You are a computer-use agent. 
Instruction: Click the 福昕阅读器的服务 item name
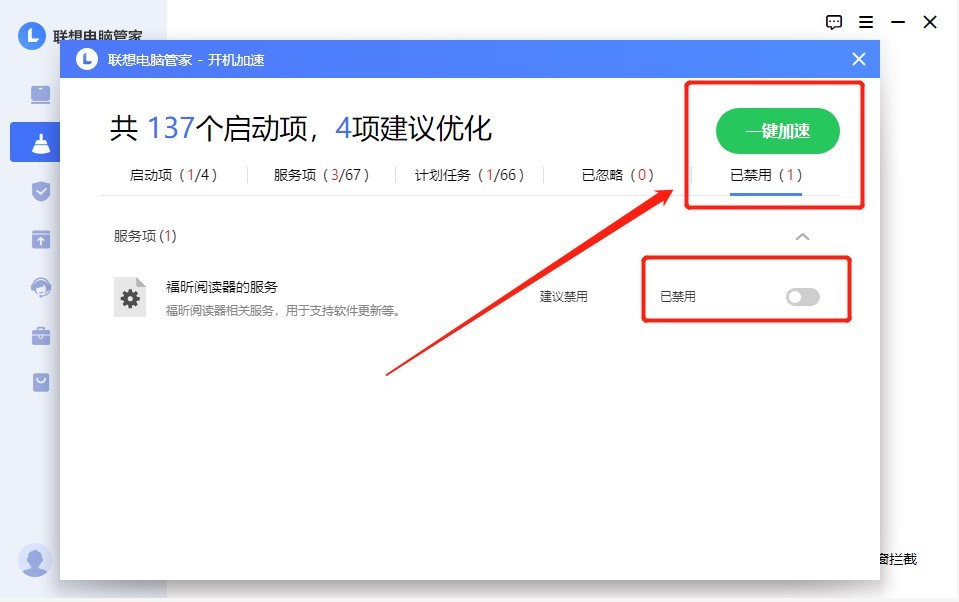click(221, 287)
